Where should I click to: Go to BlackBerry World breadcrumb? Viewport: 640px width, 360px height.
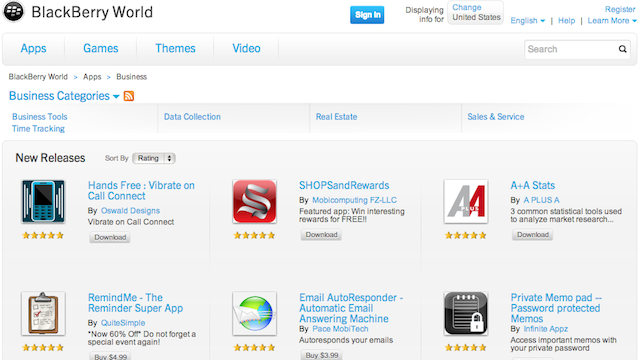tap(38, 77)
